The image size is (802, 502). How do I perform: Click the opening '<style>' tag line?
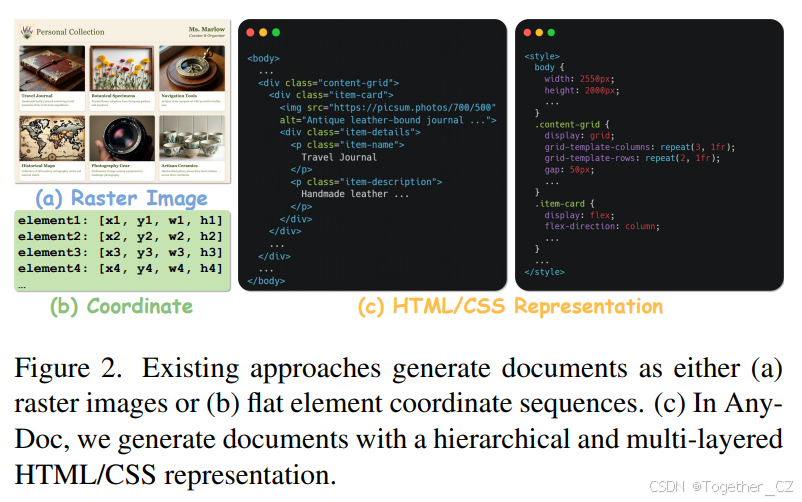pos(542,56)
